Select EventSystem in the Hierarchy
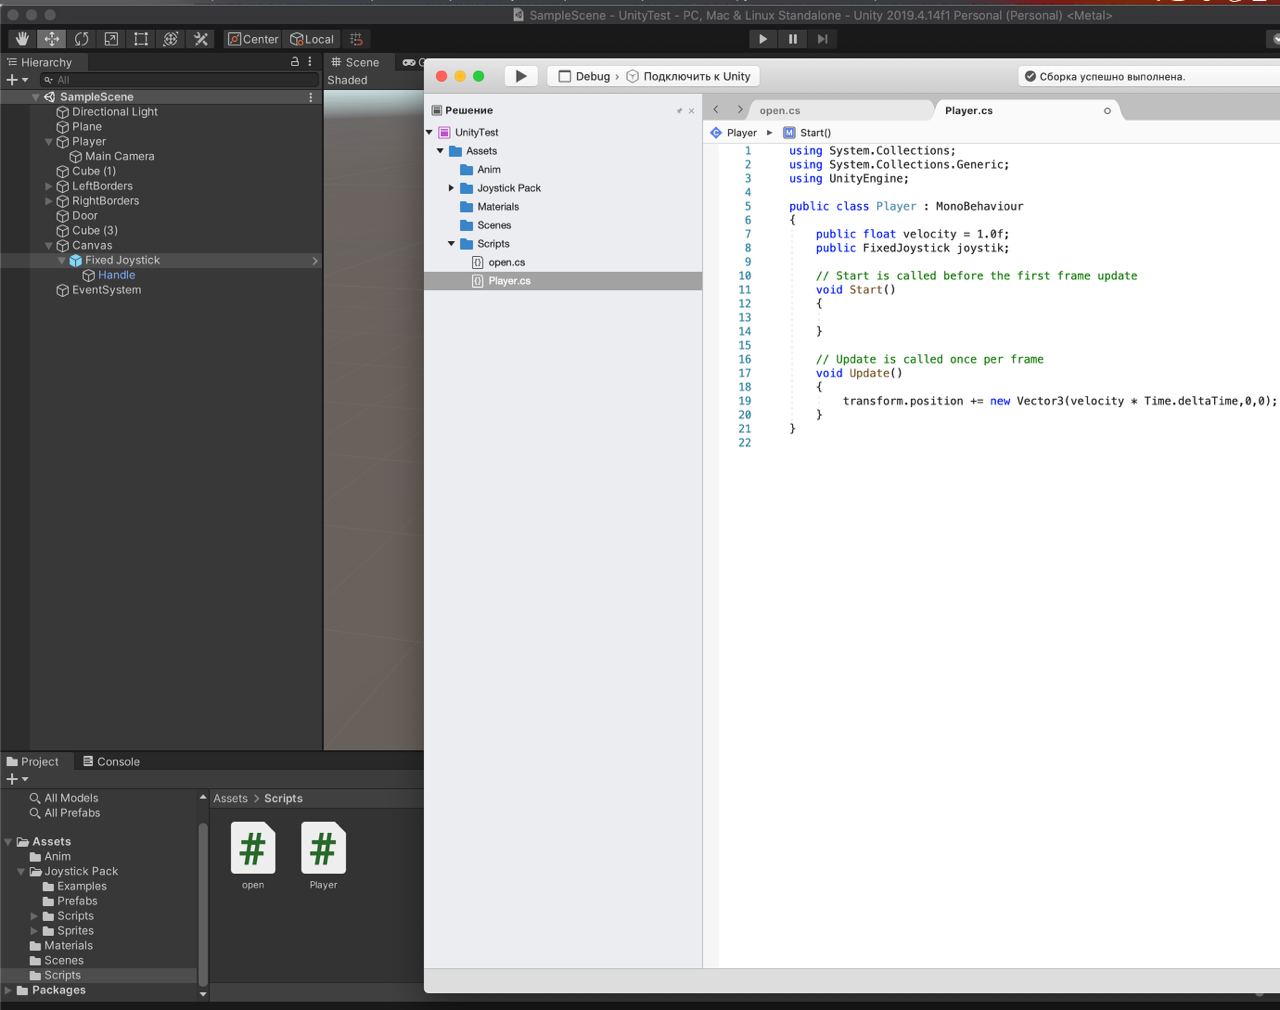This screenshot has height=1010, width=1280. click(x=106, y=290)
